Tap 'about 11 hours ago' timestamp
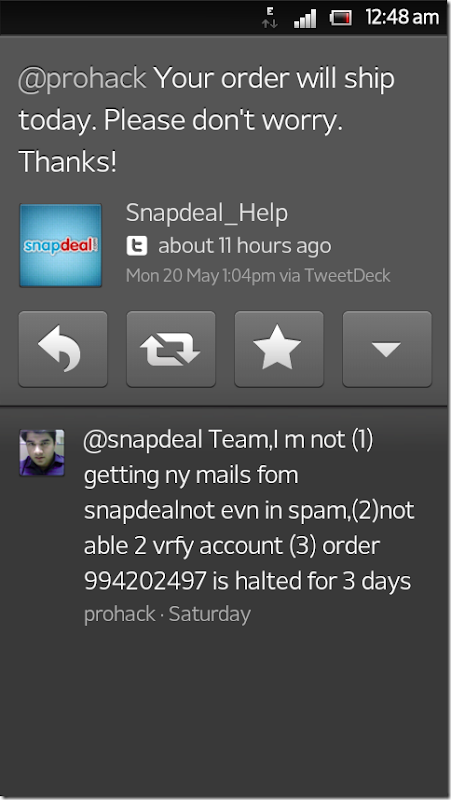The image size is (451, 800). [x=245, y=246]
